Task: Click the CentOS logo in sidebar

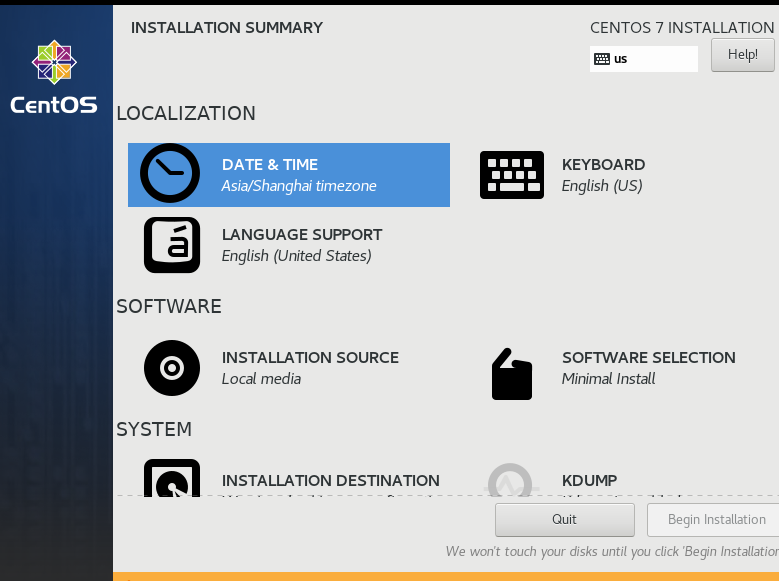Action: point(54,77)
